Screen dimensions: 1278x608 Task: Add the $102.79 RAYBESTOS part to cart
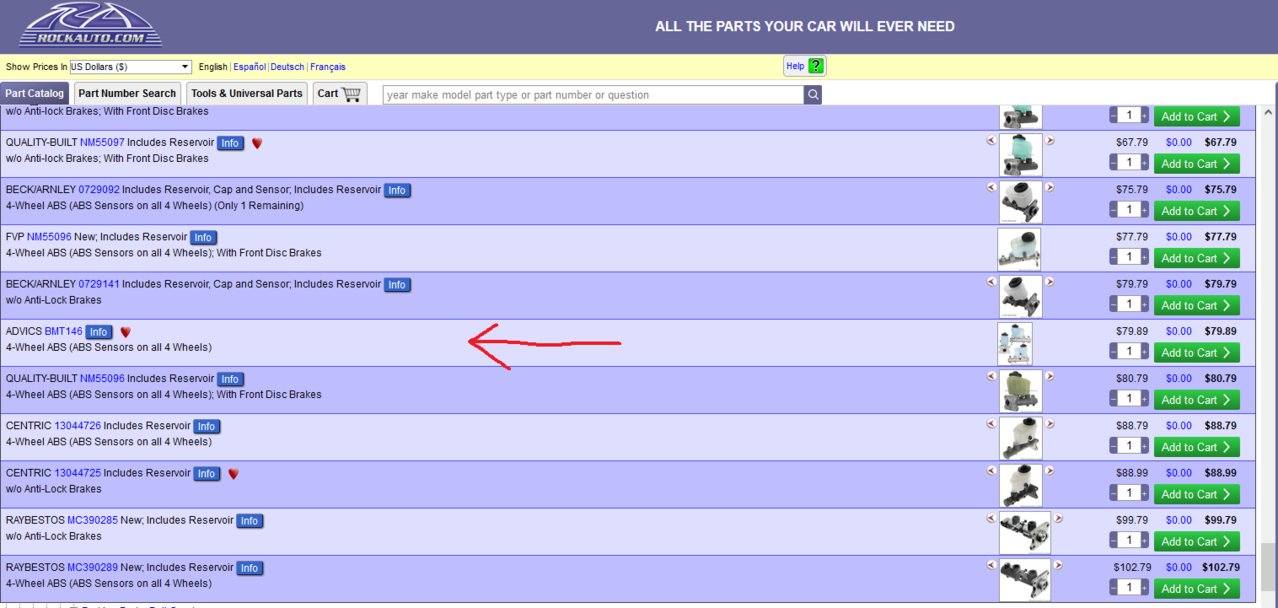tap(1196, 588)
